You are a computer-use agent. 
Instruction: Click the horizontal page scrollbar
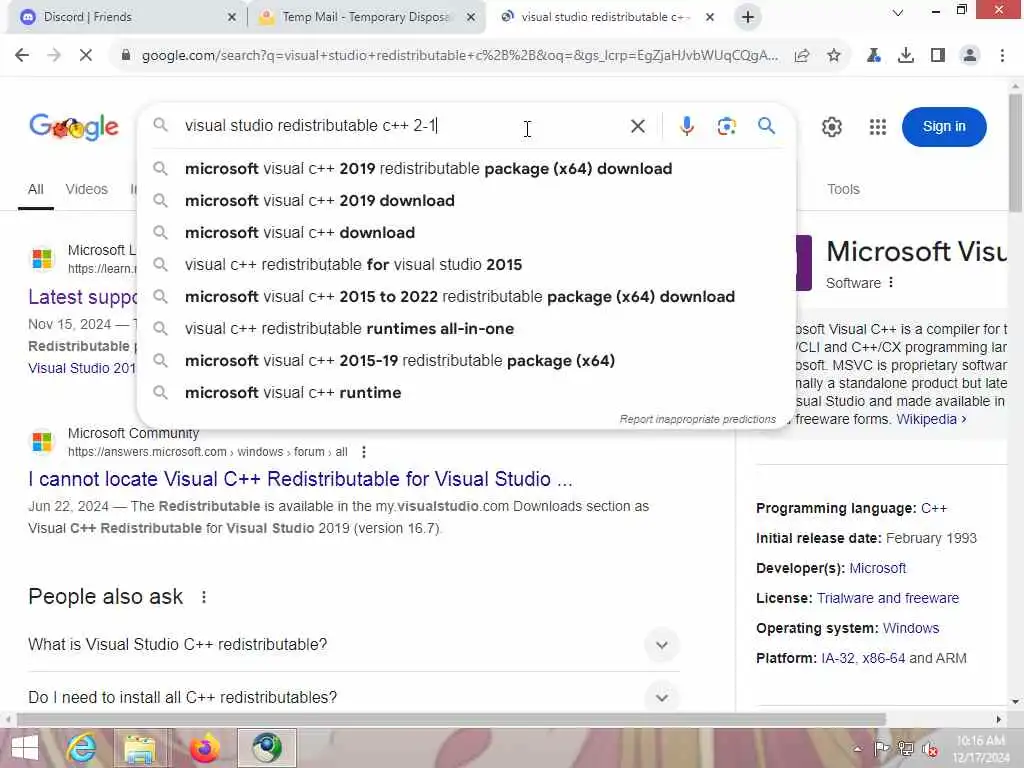pos(451,720)
